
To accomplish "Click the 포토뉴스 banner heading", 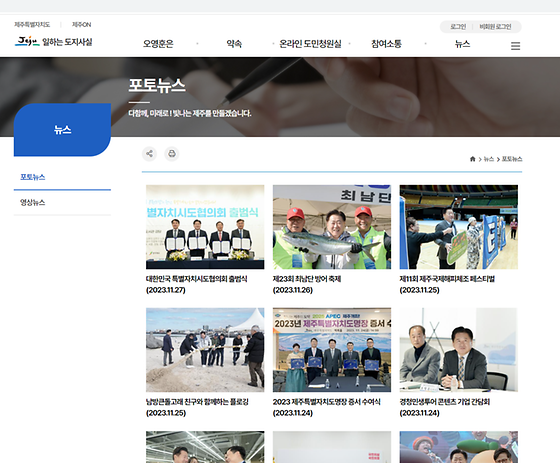I will click(x=157, y=85).
